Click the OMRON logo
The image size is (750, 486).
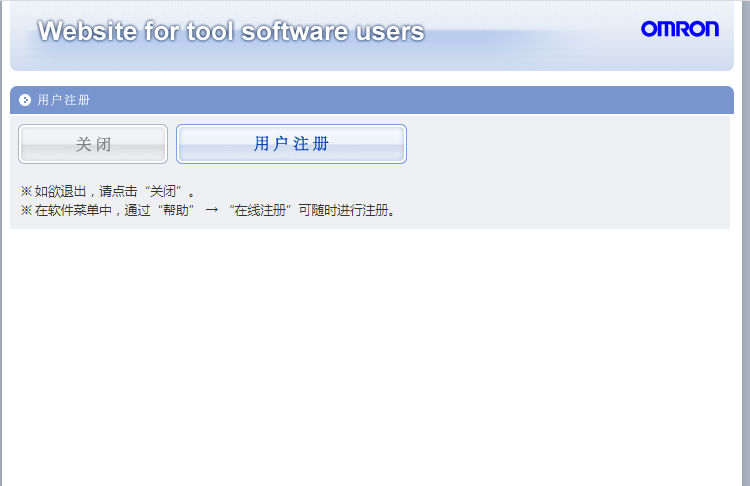coord(679,29)
